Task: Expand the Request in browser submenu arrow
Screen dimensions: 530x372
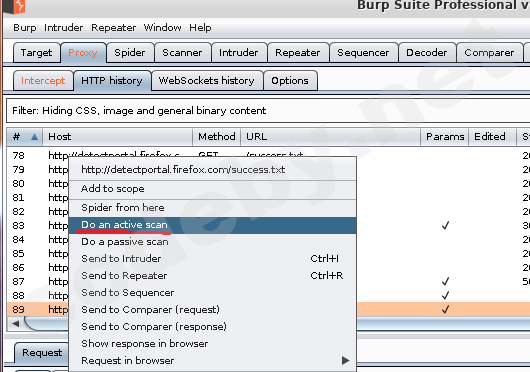Action: pyautogui.click(x=345, y=361)
